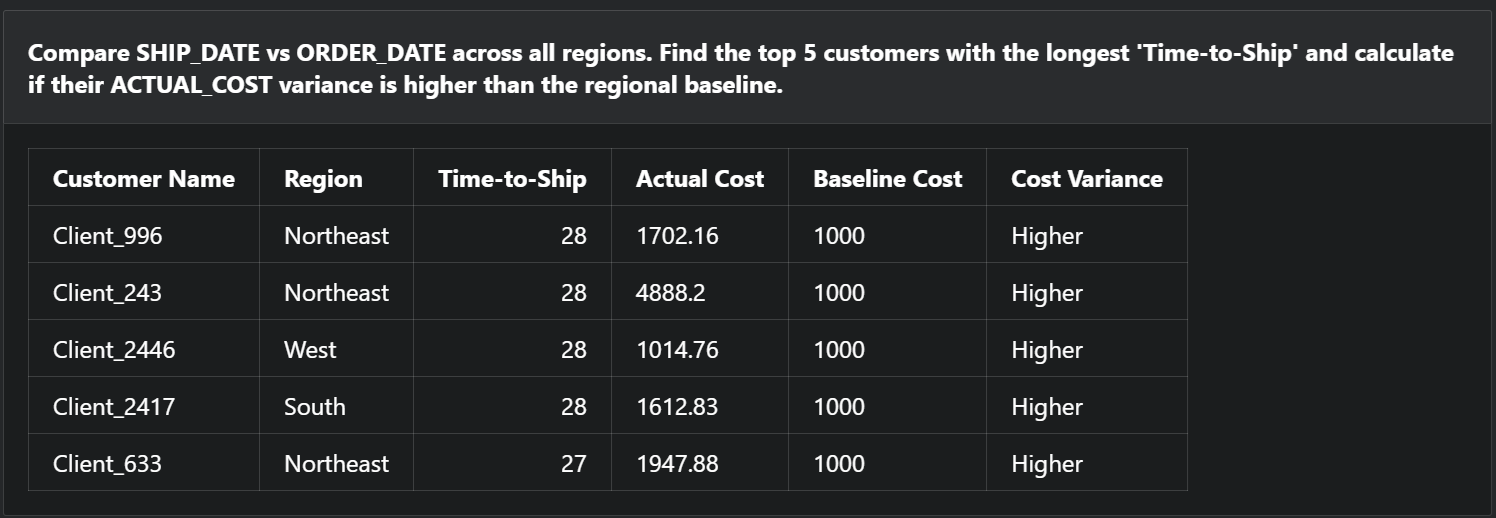Select the Time-to-Ship column header
The width and height of the screenshot is (1496, 518).
point(512,179)
